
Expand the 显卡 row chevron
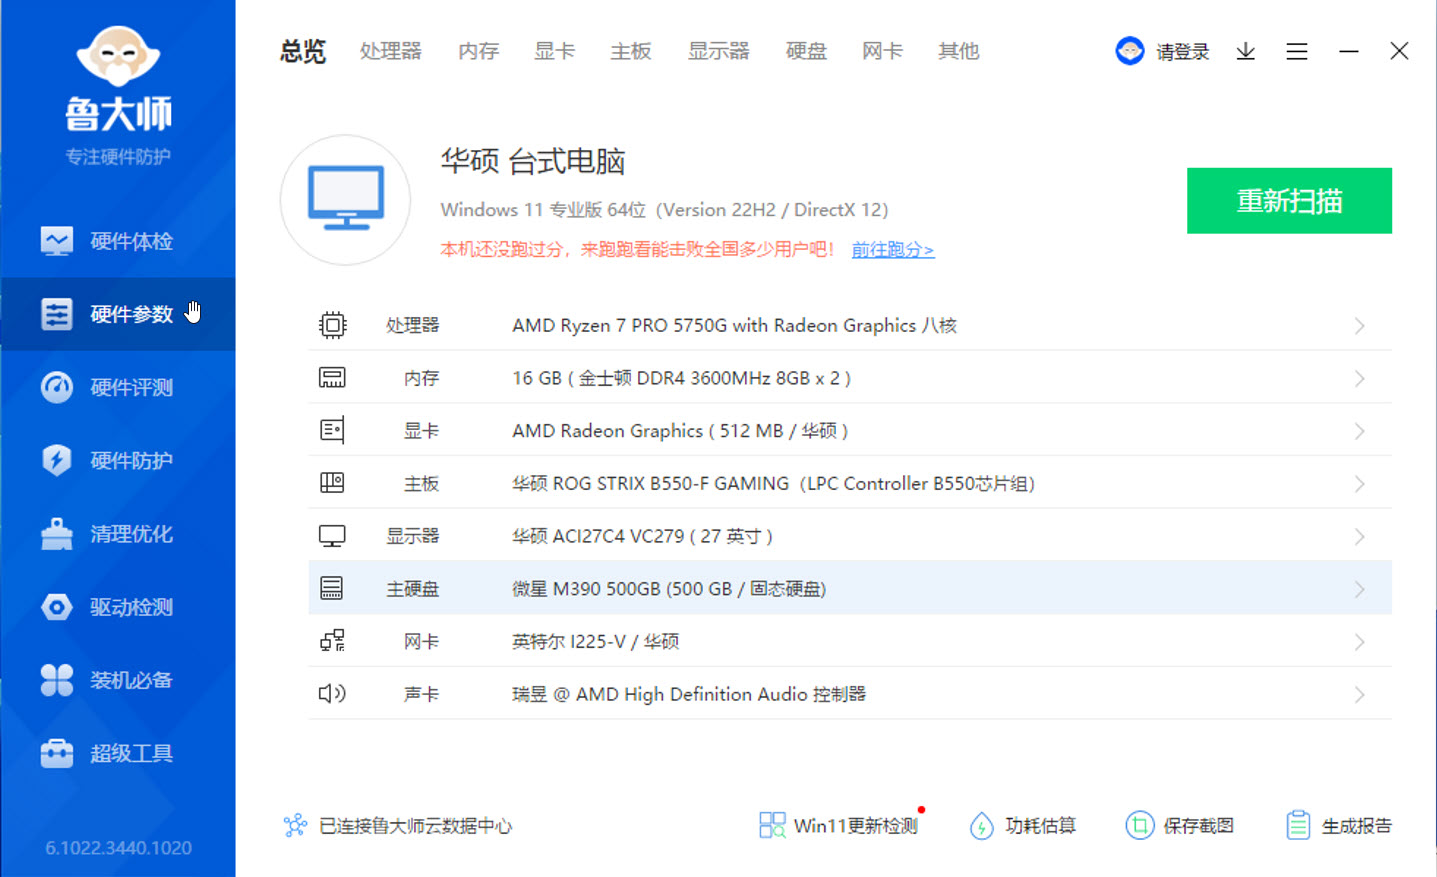[1360, 431]
